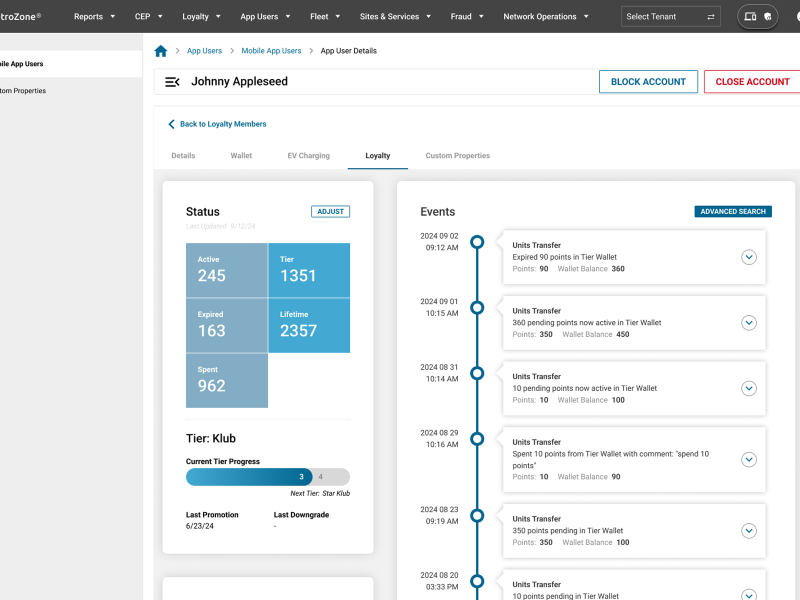Expand the 360 pending points event chevron

tap(749, 322)
